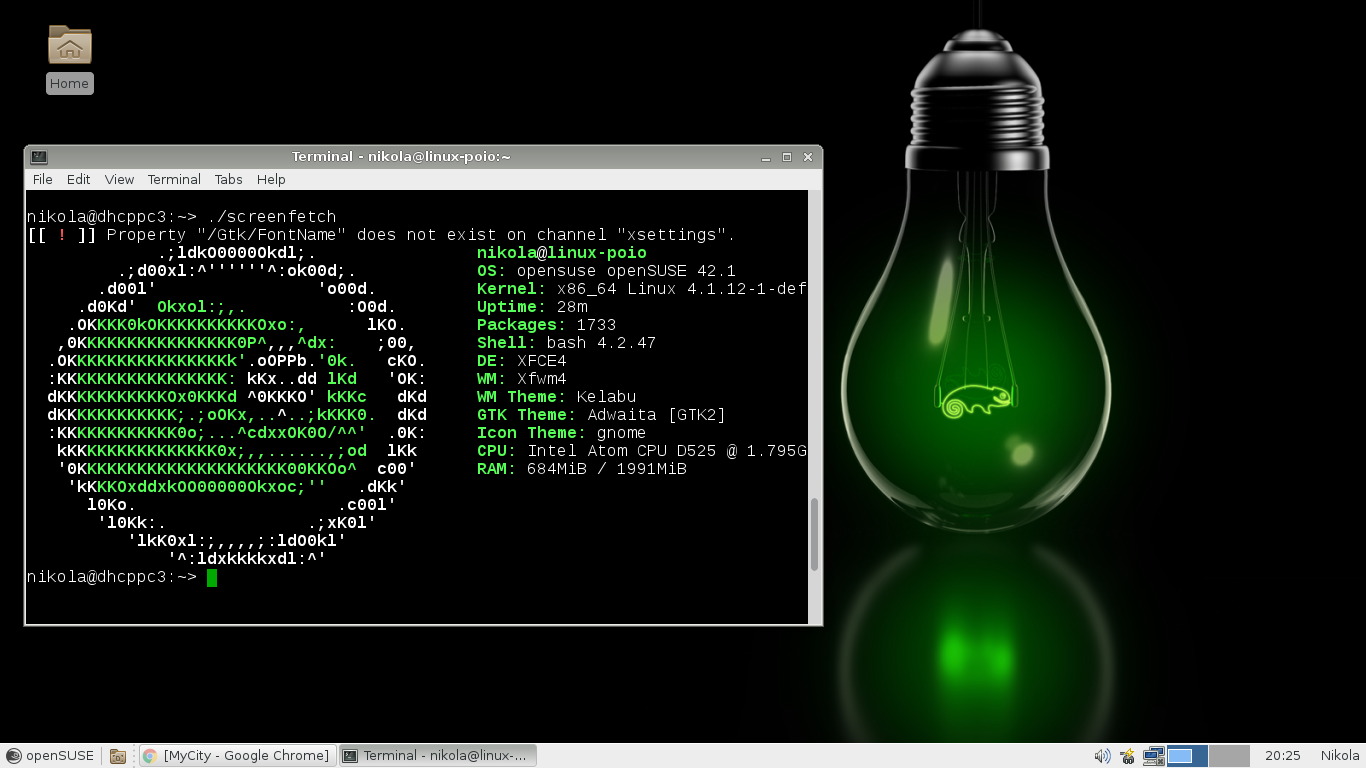
Task: Click the Terminal window title bar text
Action: pyautogui.click(x=401, y=157)
